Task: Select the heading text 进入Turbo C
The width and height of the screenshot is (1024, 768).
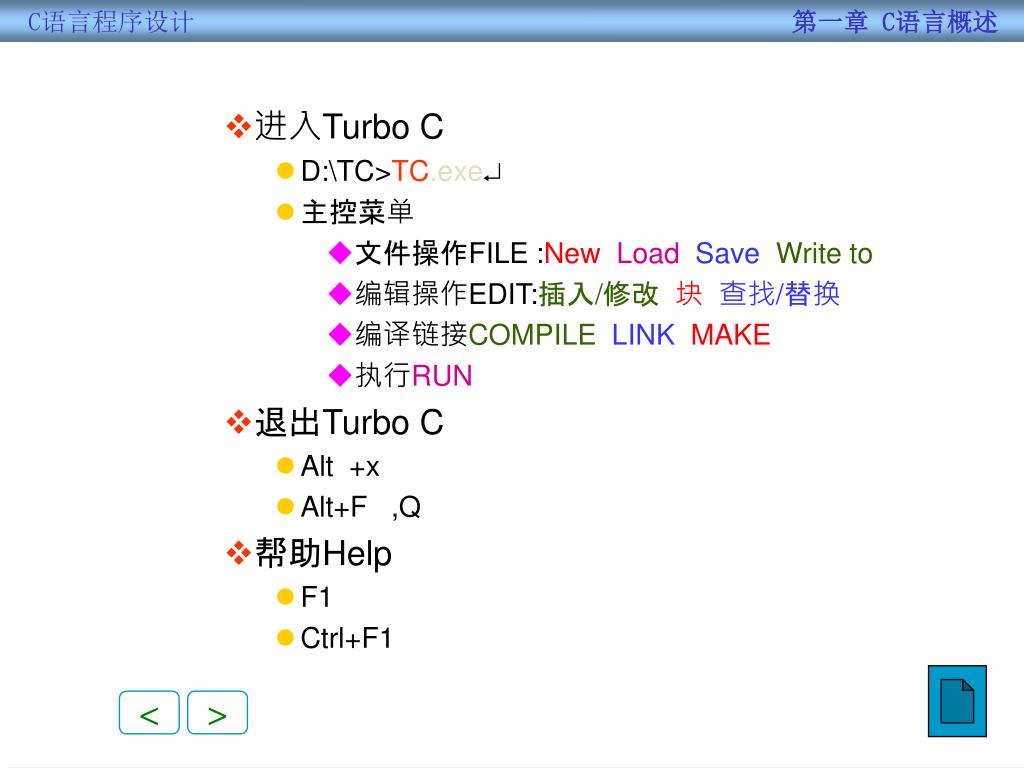Action: [x=349, y=126]
